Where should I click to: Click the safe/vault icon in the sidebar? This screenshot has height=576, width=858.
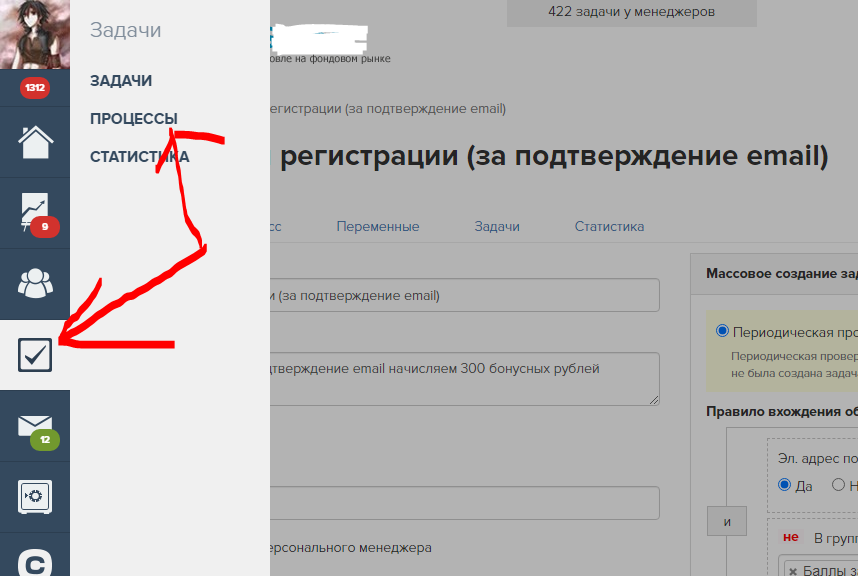tap(34, 497)
